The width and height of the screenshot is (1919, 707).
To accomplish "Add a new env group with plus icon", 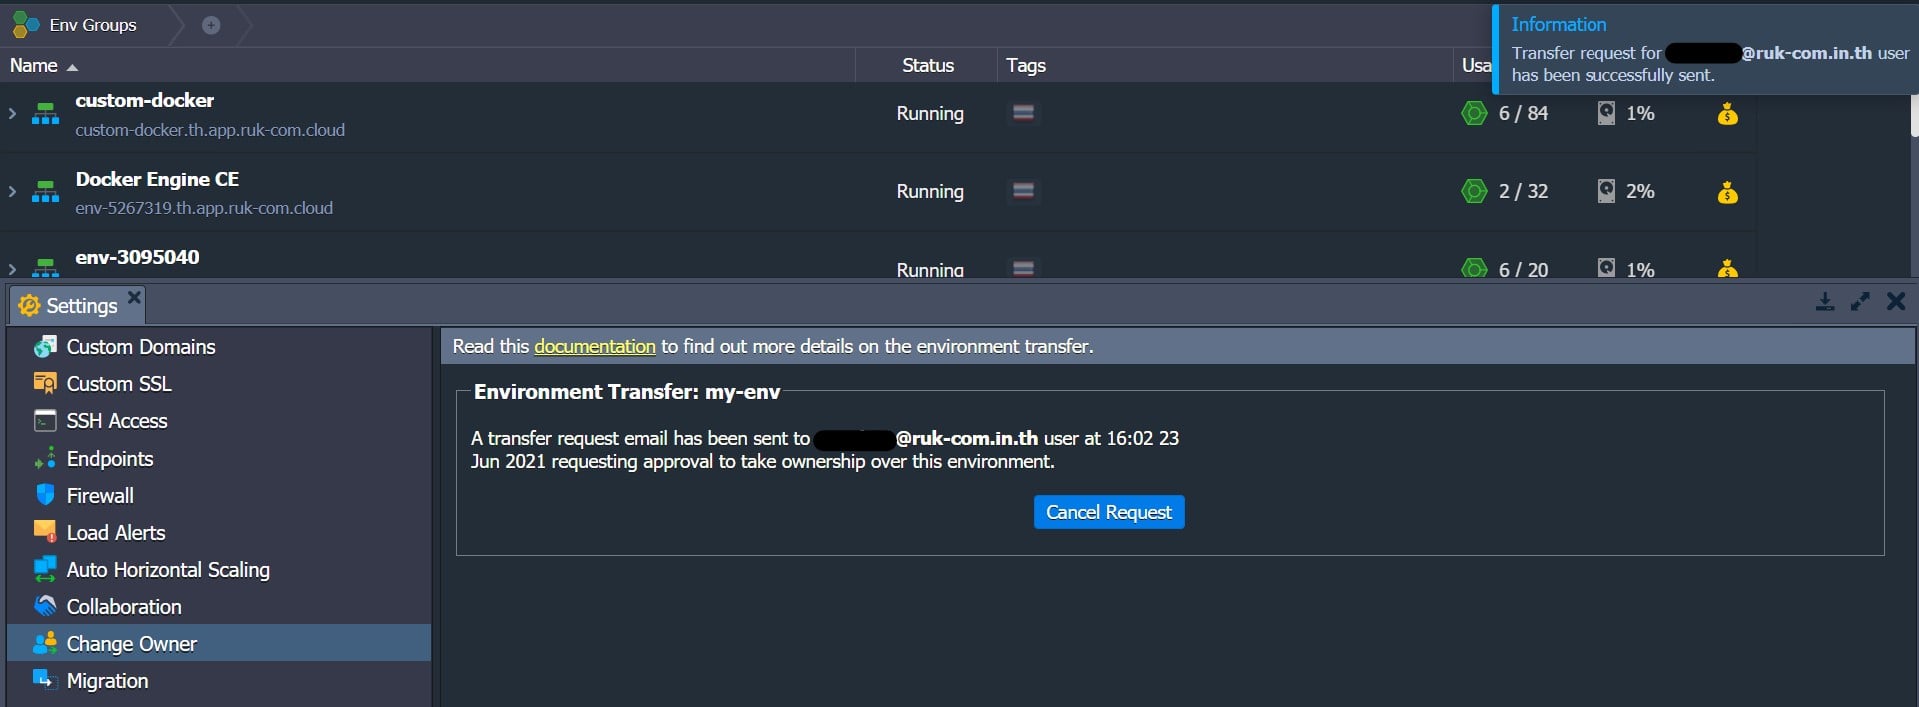I will coord(211,25).
